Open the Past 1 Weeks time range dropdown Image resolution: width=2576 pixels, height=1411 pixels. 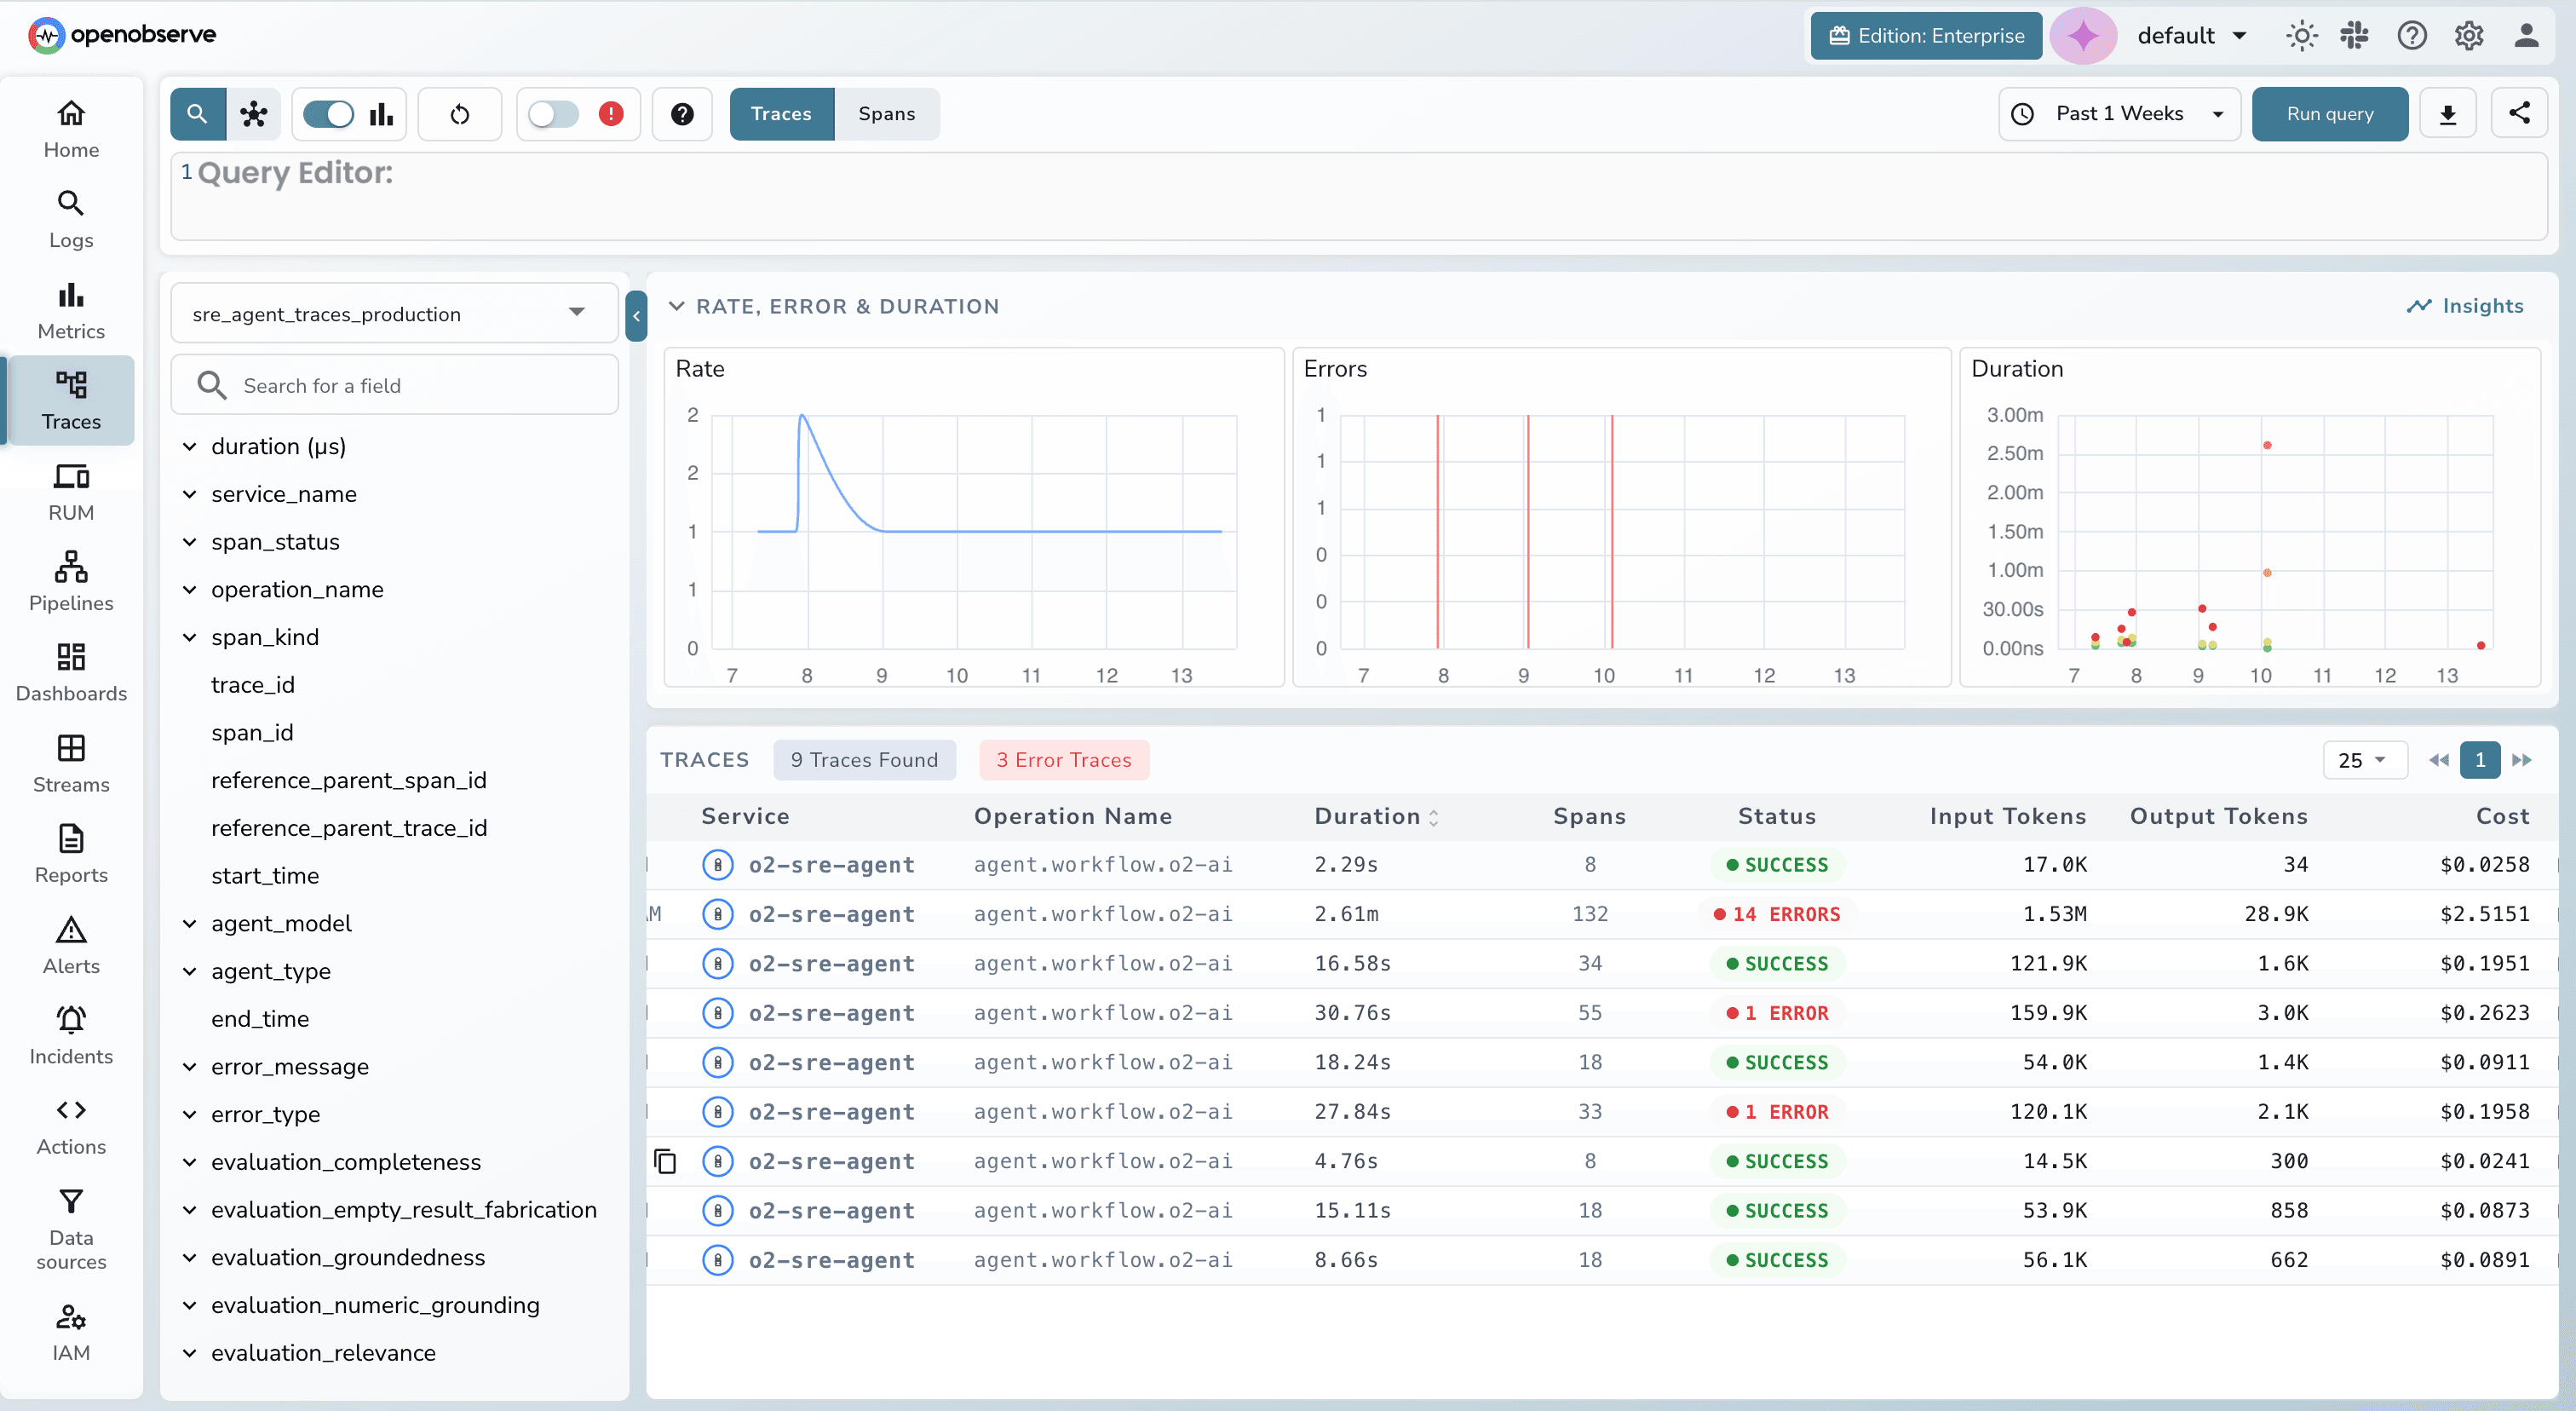2119,113
